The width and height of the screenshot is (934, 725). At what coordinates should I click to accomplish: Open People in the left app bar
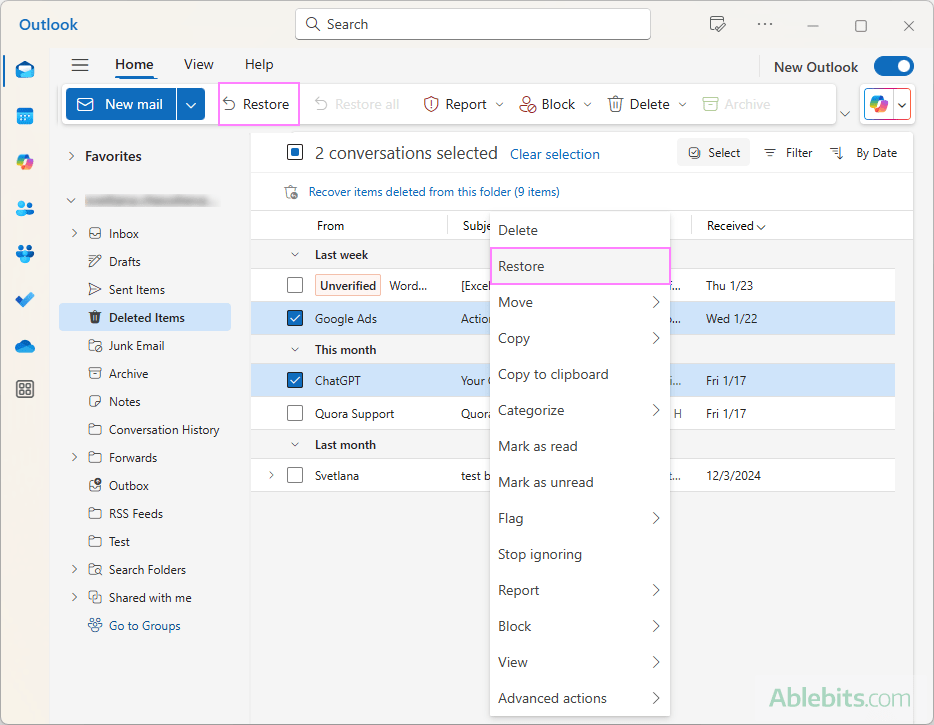click(25, 208)
